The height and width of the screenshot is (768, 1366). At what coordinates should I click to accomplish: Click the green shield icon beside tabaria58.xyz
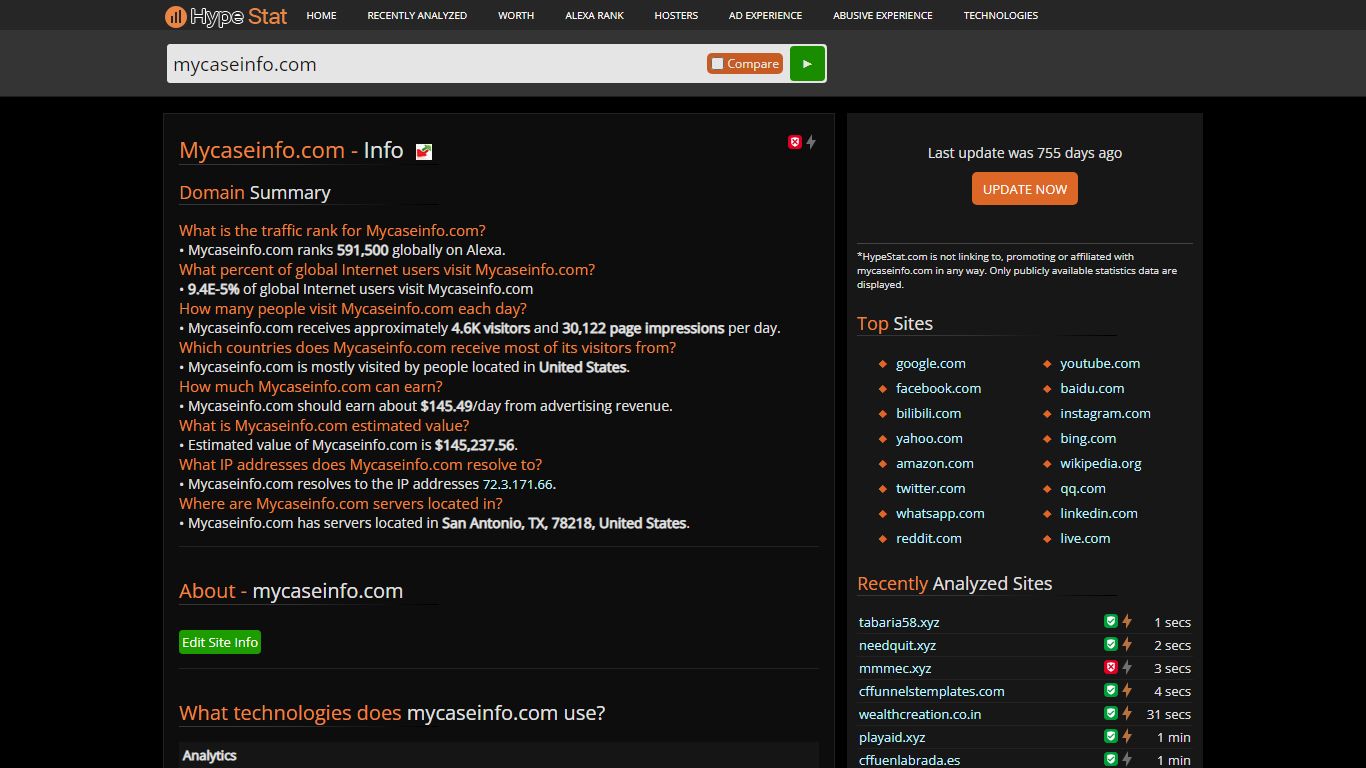pyautogui.click(x=1110, y=620)
